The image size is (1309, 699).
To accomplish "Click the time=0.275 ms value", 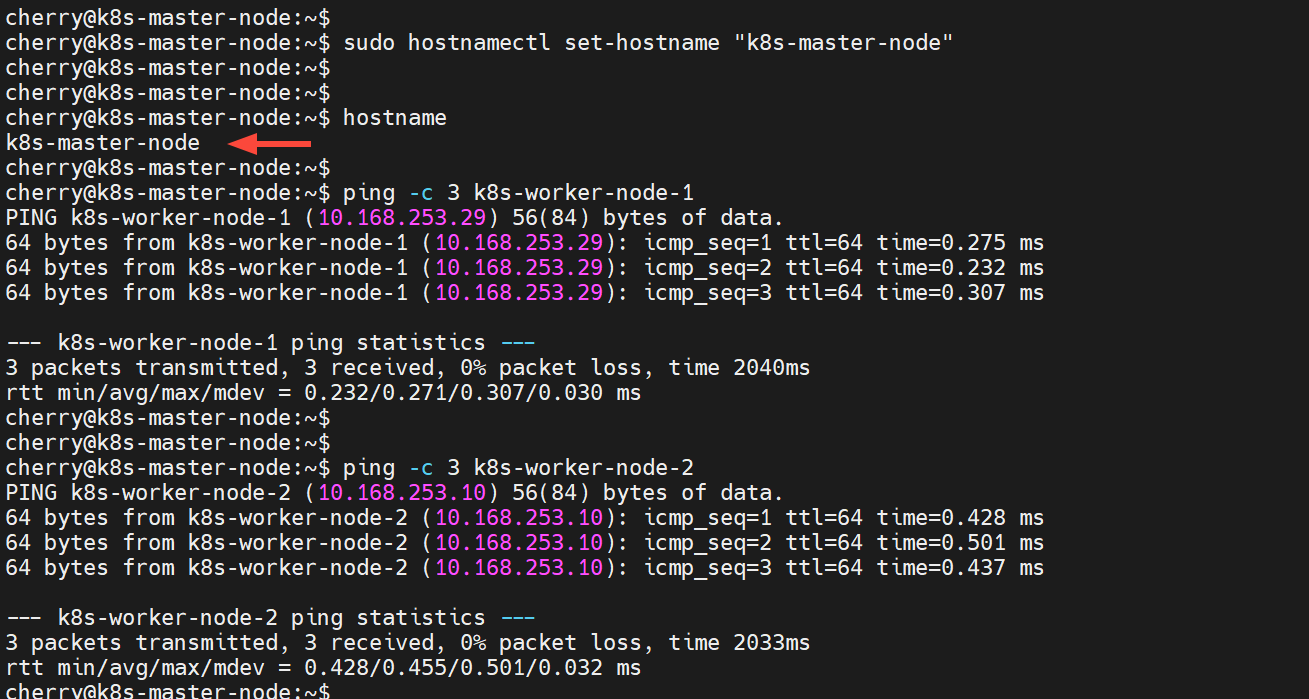I will coord(960,243).
